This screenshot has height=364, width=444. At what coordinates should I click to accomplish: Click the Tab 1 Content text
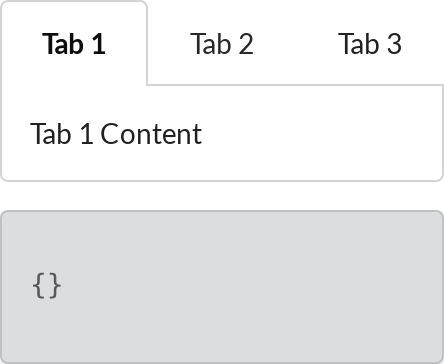pyautogui.click(x=116, y=134)
